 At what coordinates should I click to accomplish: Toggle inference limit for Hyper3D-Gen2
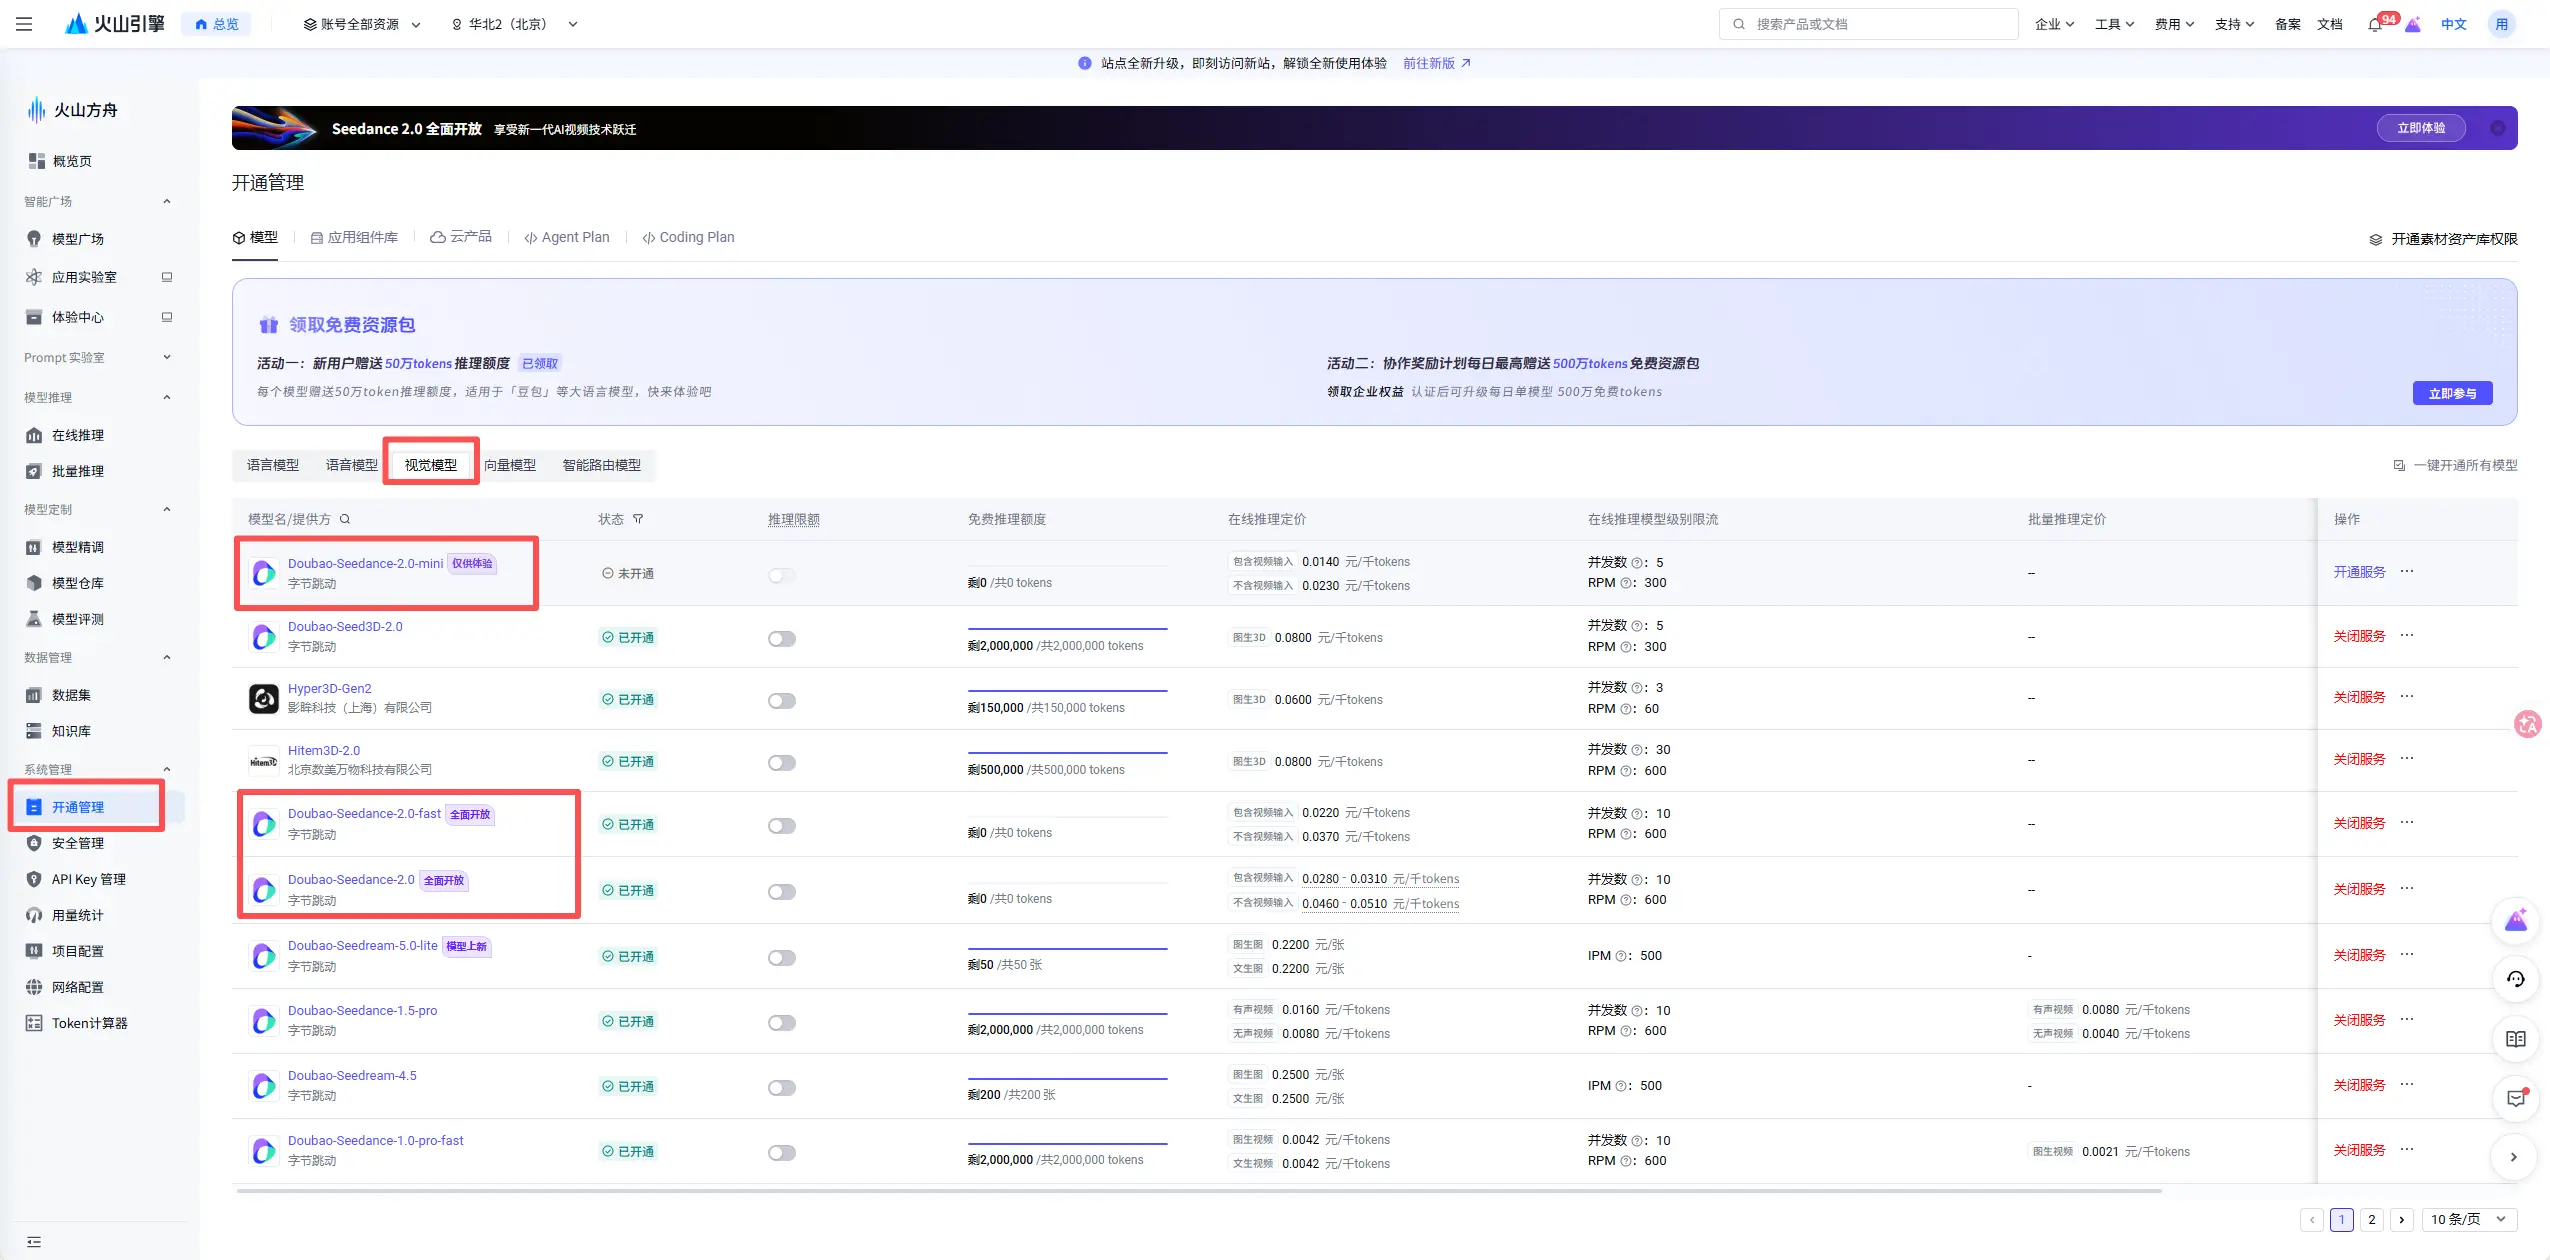coord(782,701)
